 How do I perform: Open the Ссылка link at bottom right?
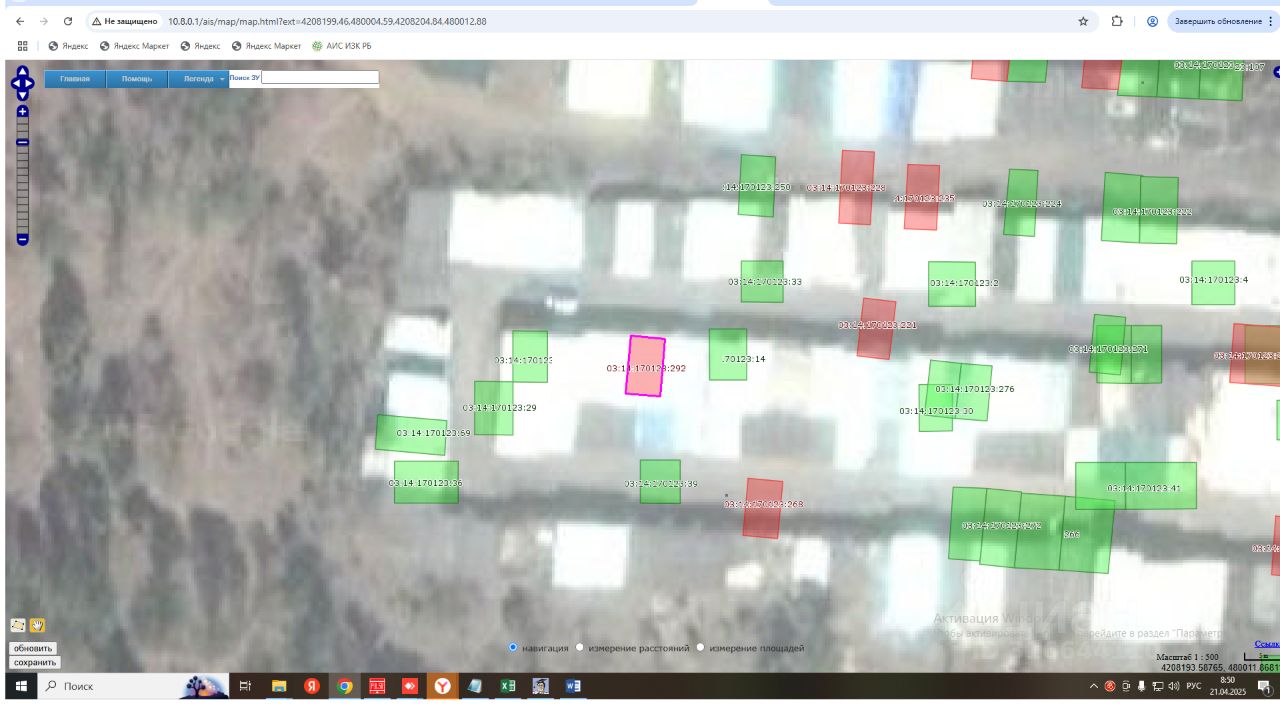click(x=1266, y=644)
